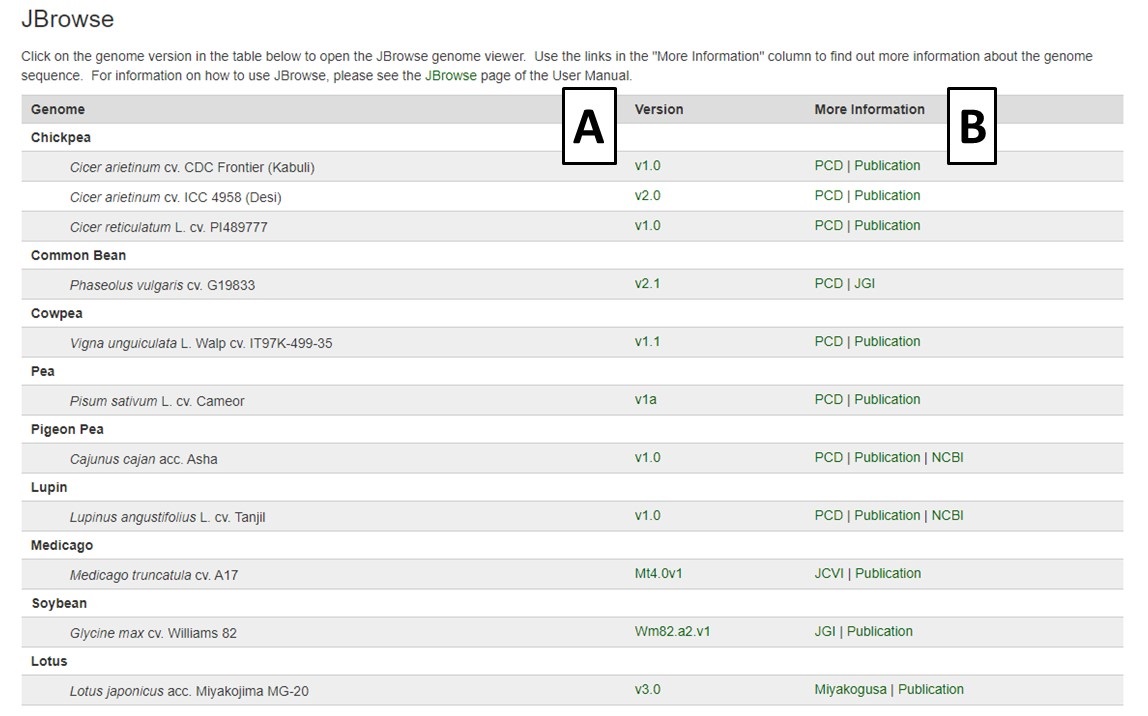Click Cicer arietinum cv. CDC Frontier (Kabuli) text
This screenshot has width=1148, height=716.
click(x=192, y=168)
